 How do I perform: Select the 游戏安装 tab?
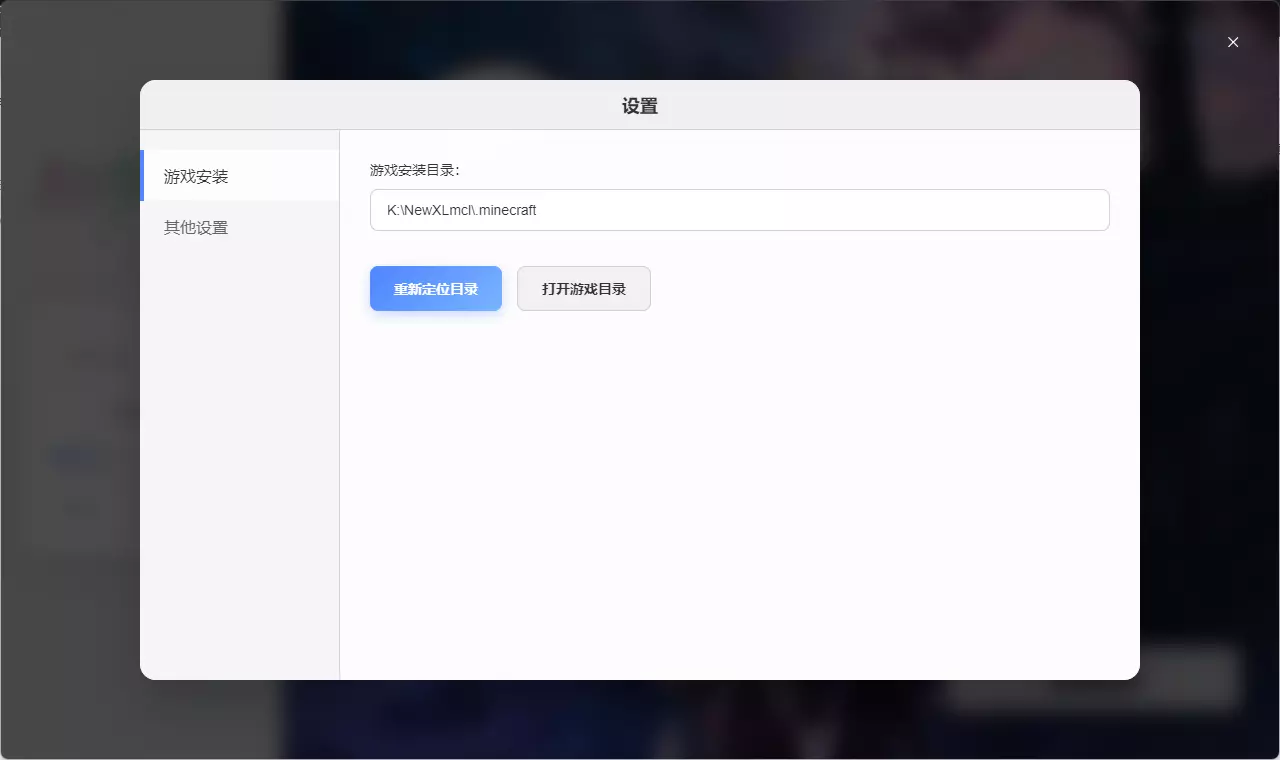(x=240, y=176)
